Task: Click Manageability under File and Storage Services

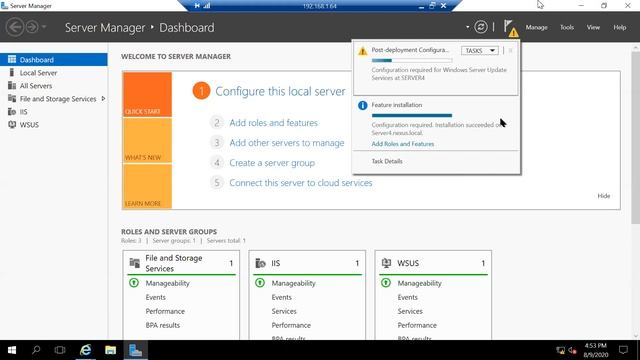Action: click(167, 283)
